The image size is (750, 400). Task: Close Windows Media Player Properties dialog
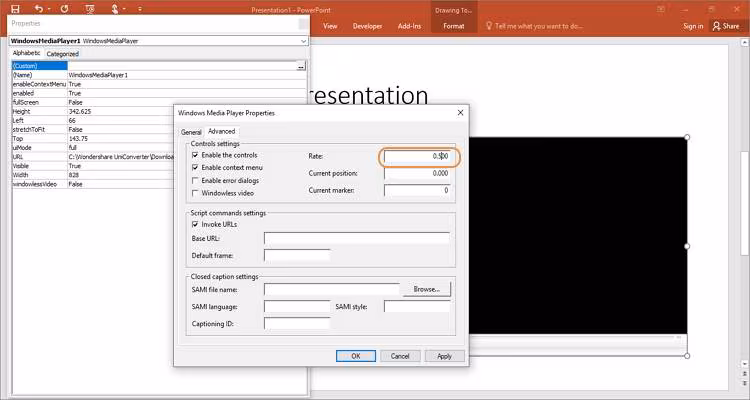point(460,112)
